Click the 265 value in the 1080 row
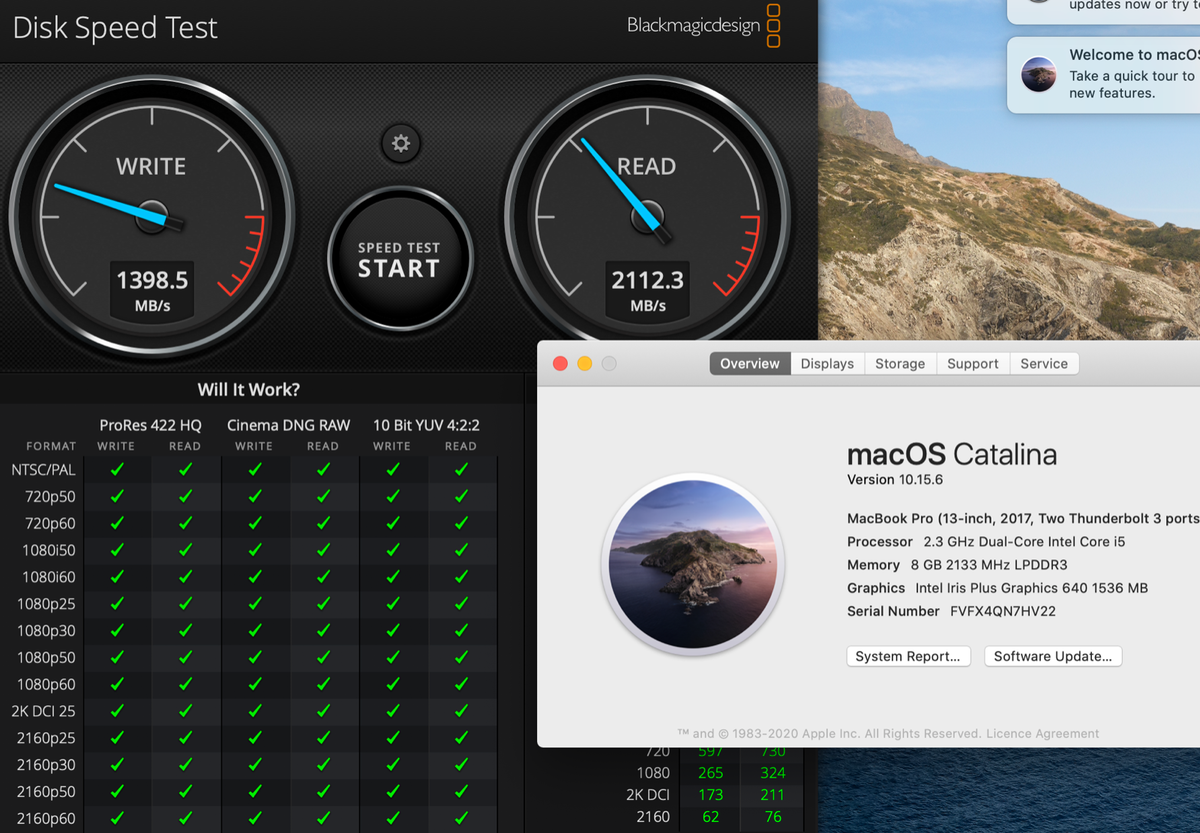This screenshot has height=833, width=1200. [x=710, y=773]
